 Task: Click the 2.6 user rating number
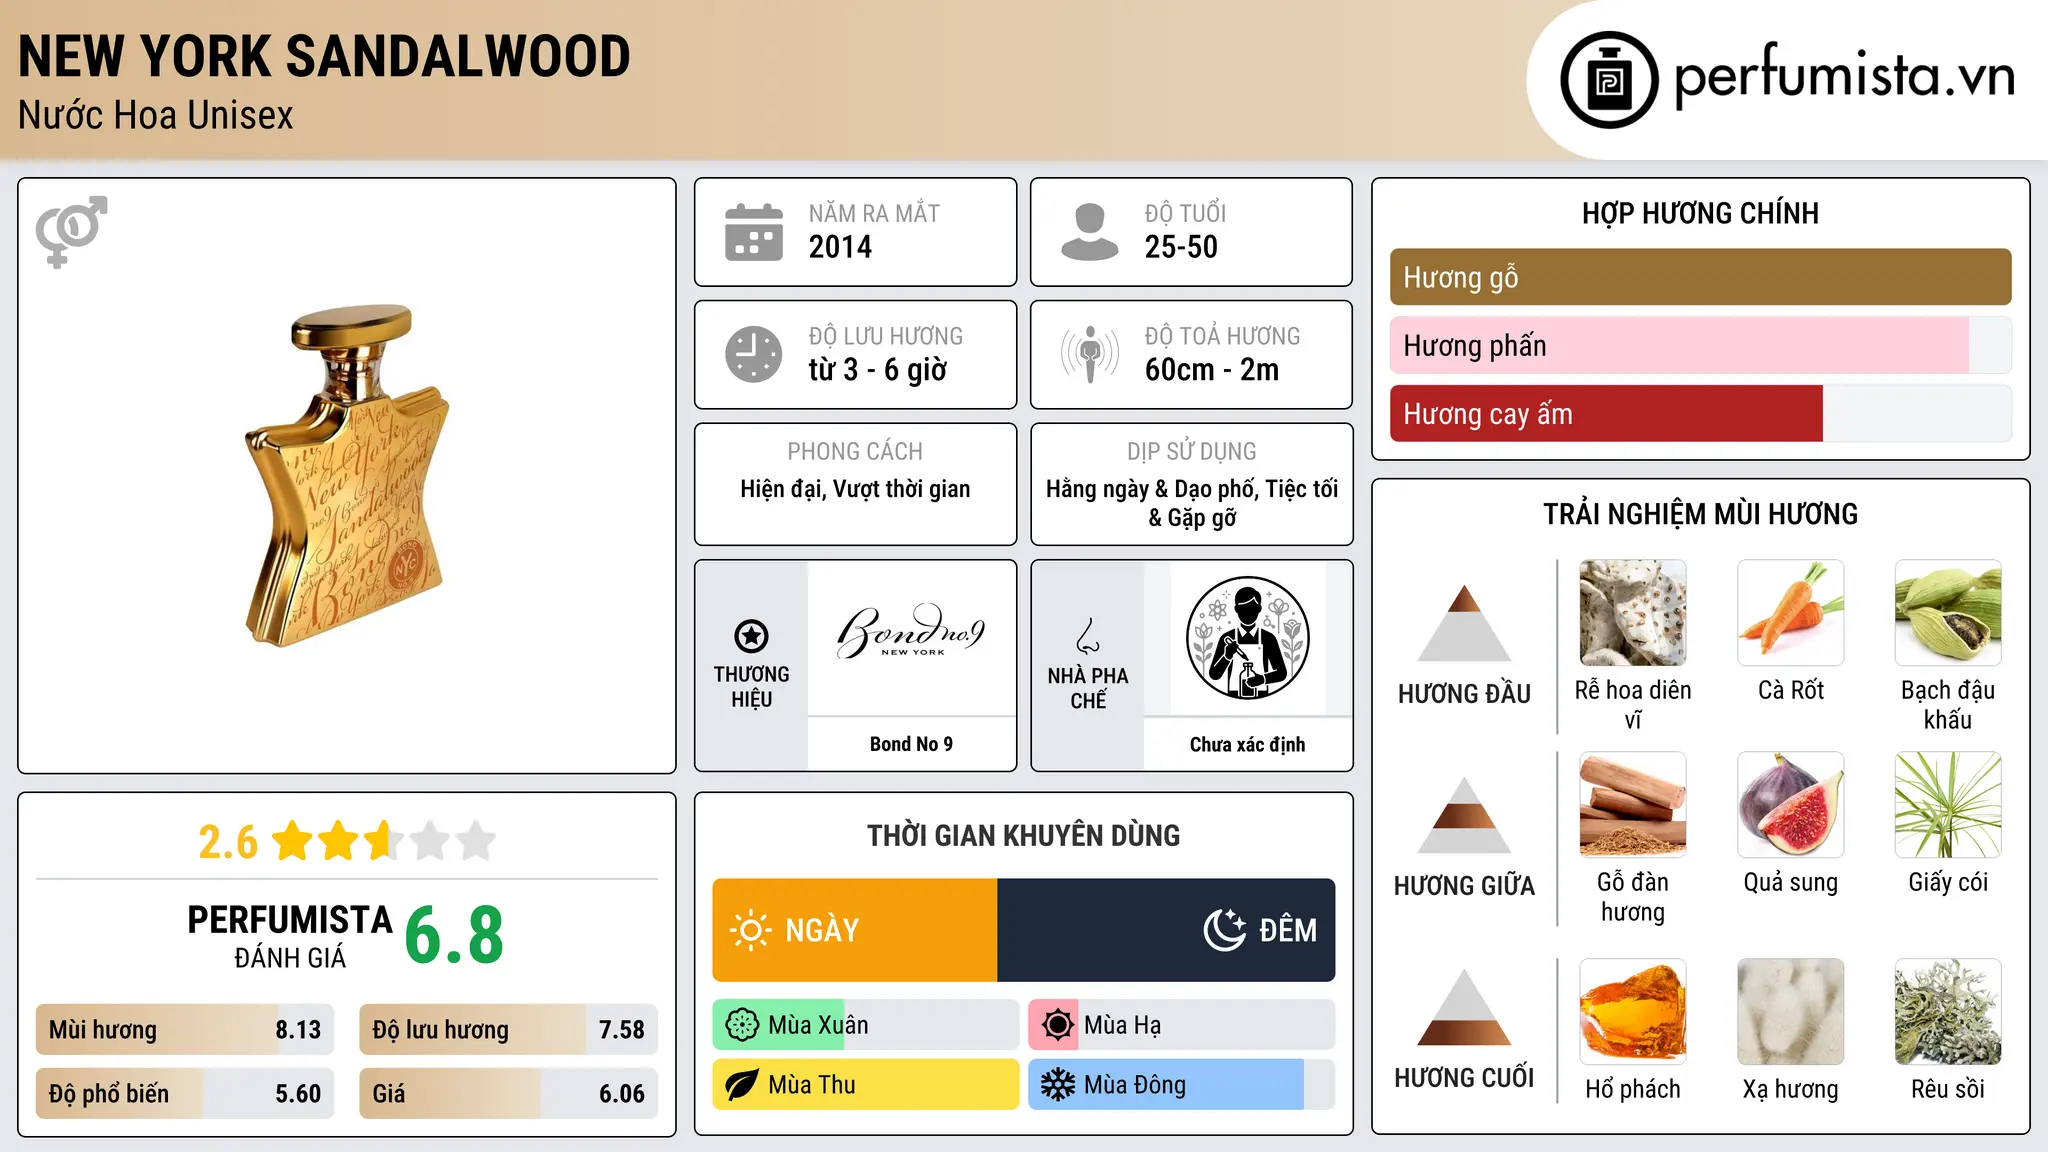pos(228,842)
